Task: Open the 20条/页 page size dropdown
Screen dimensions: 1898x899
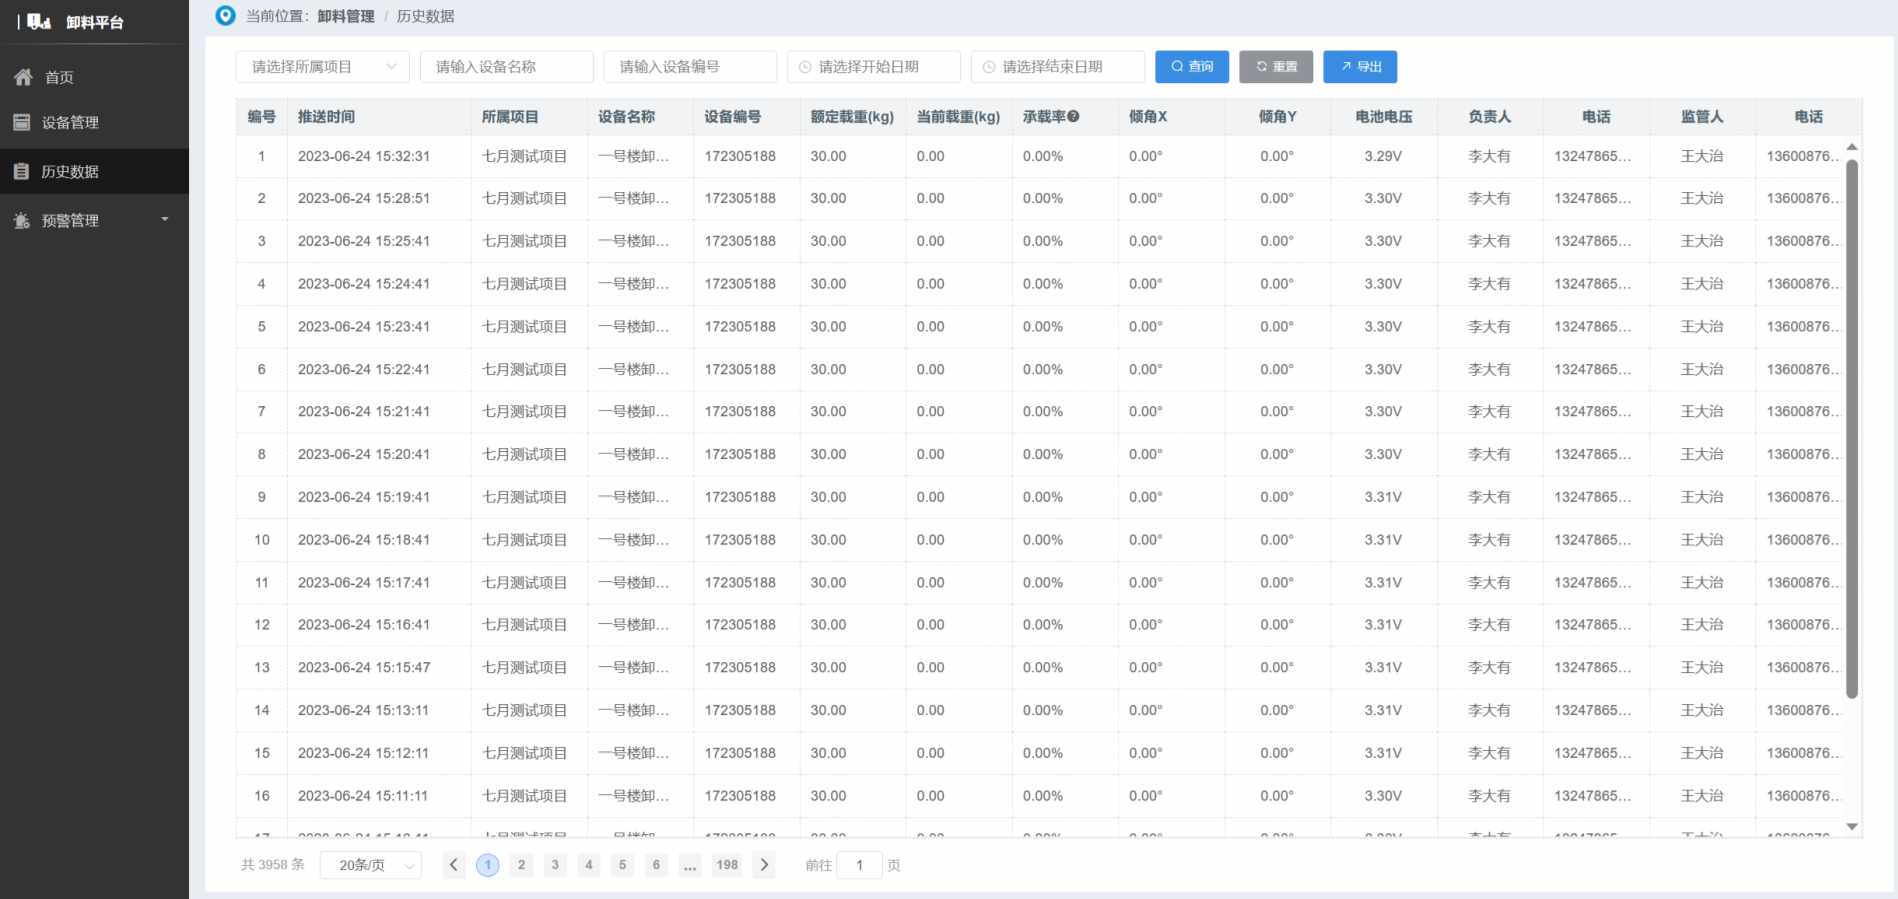Action: [x=371, y=865]
